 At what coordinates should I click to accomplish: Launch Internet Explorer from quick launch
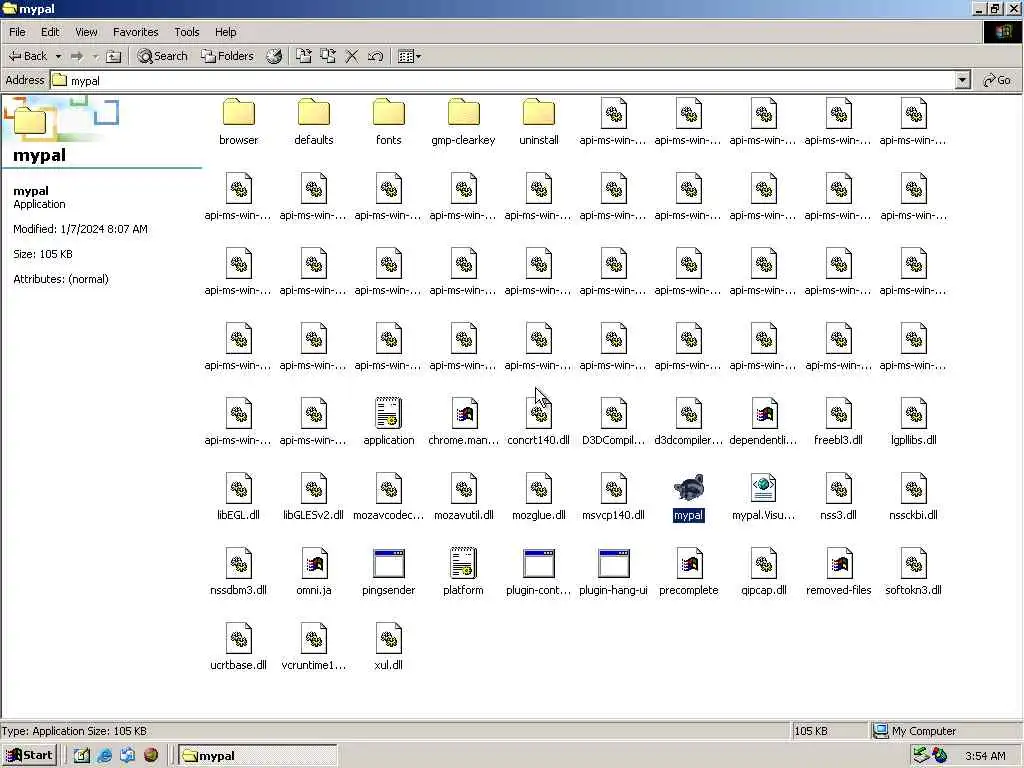pos(104,756)
